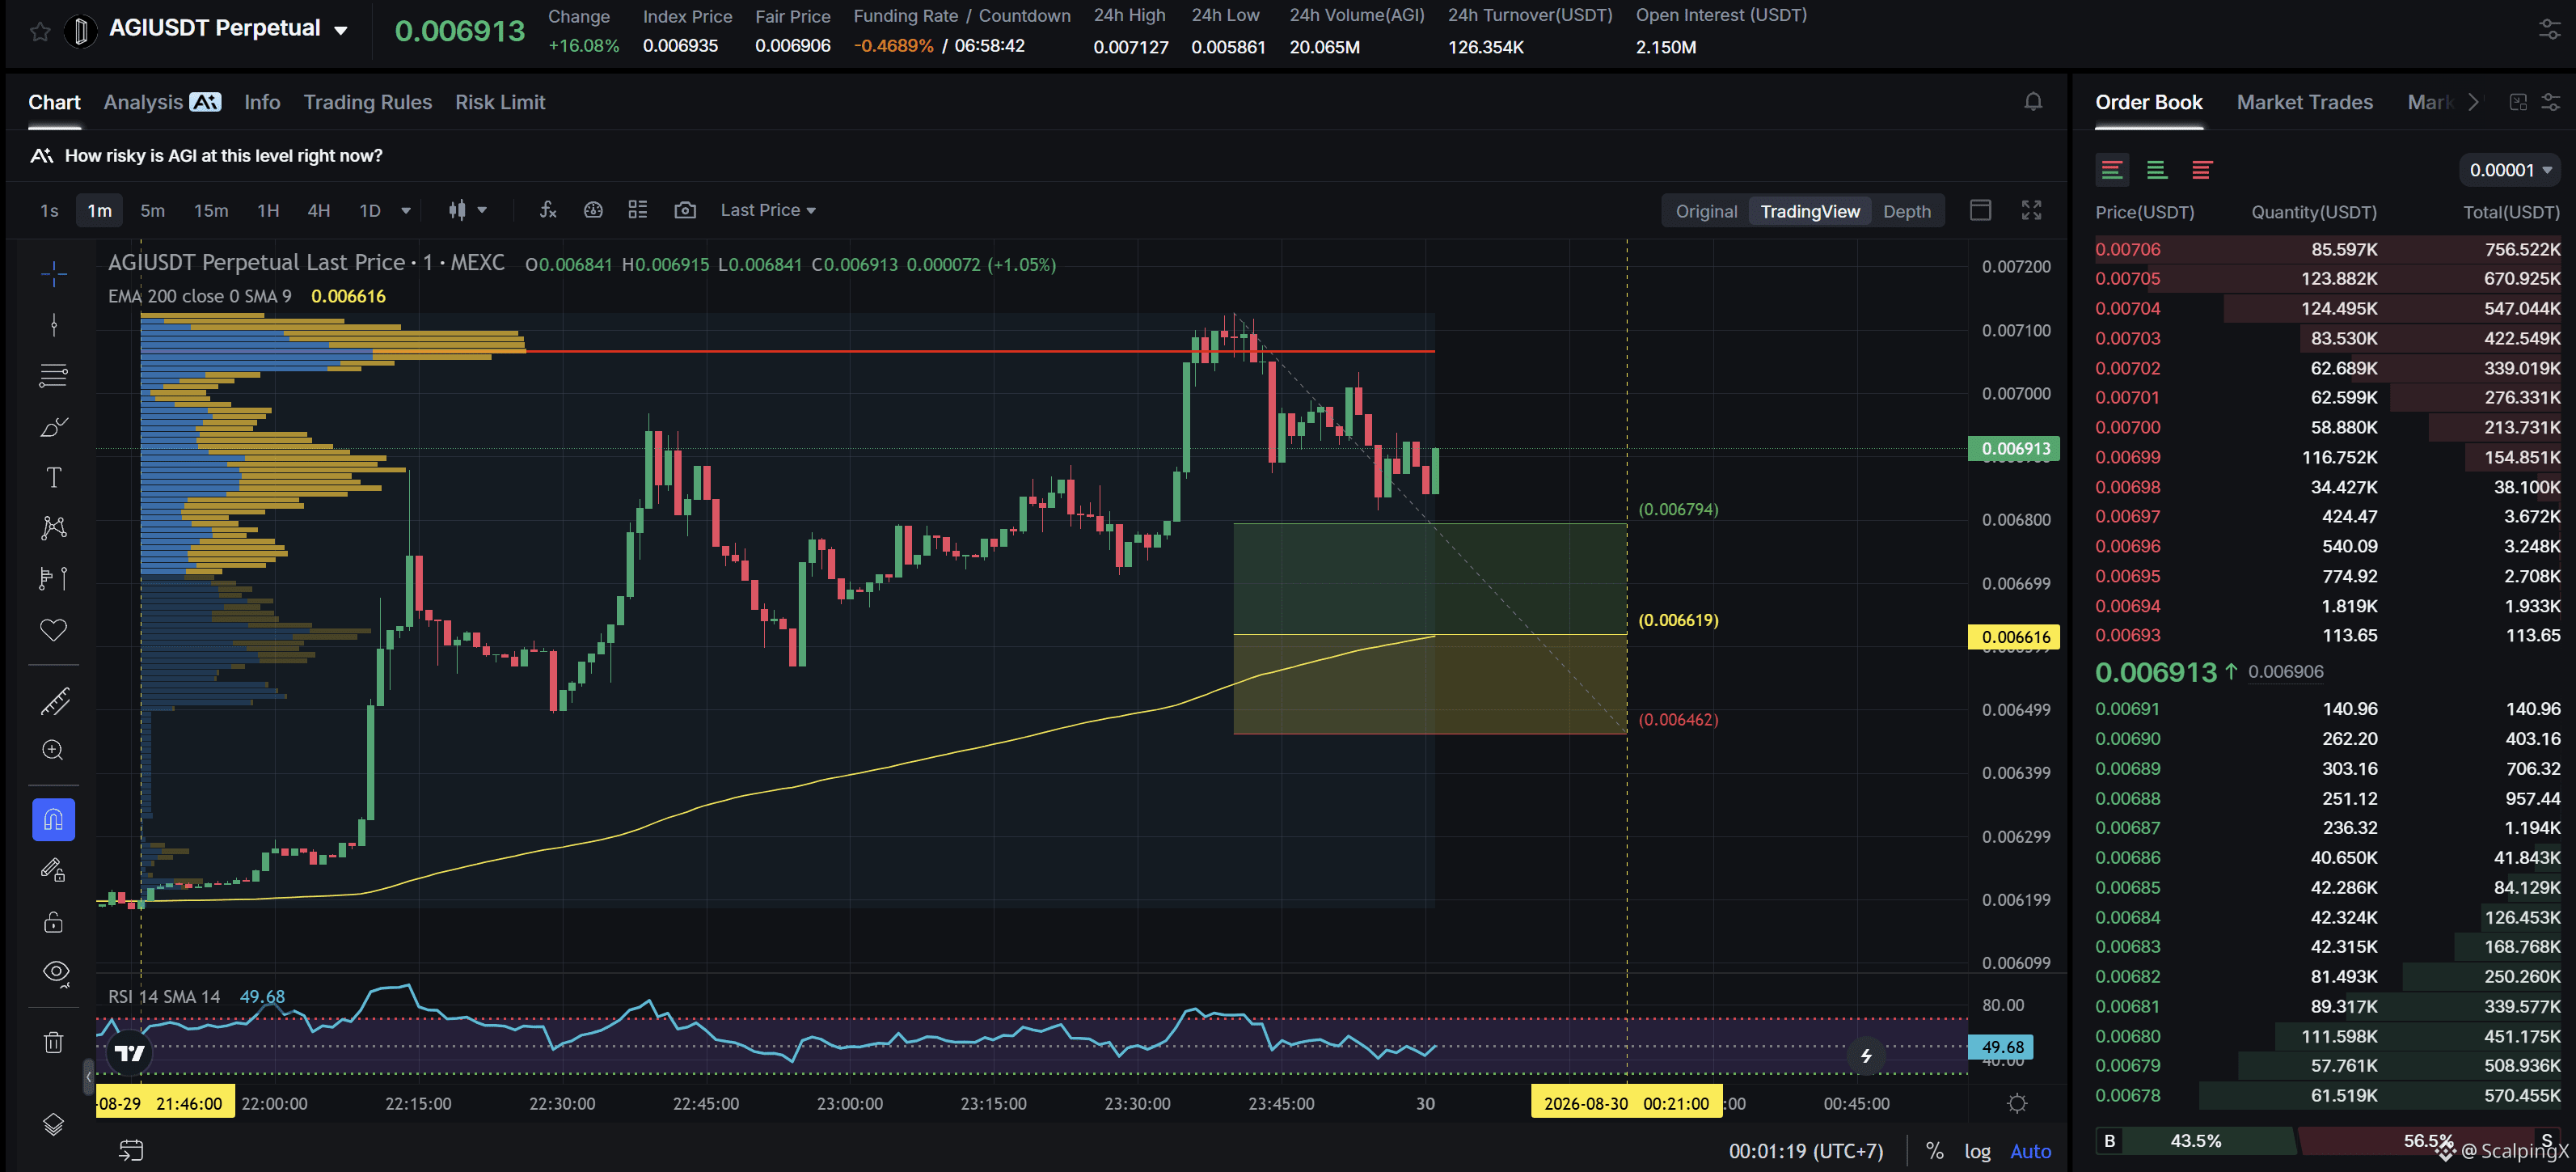
Task: Select the Fibonacci retracement tool
Action: tap(54, 375)
